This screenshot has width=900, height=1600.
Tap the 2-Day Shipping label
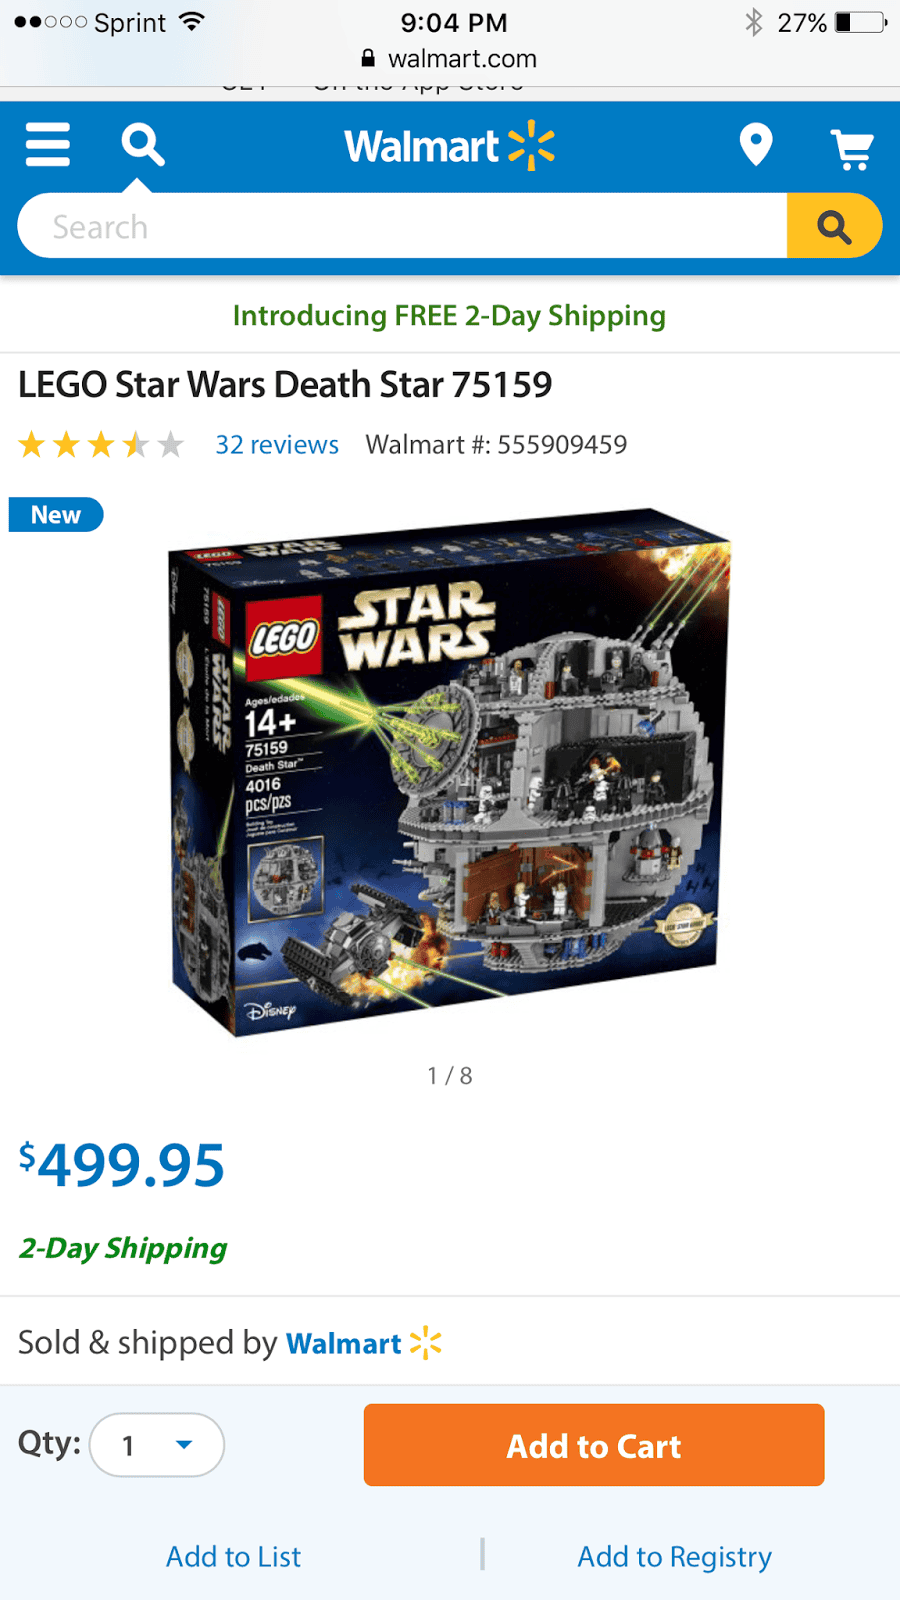123,1248
